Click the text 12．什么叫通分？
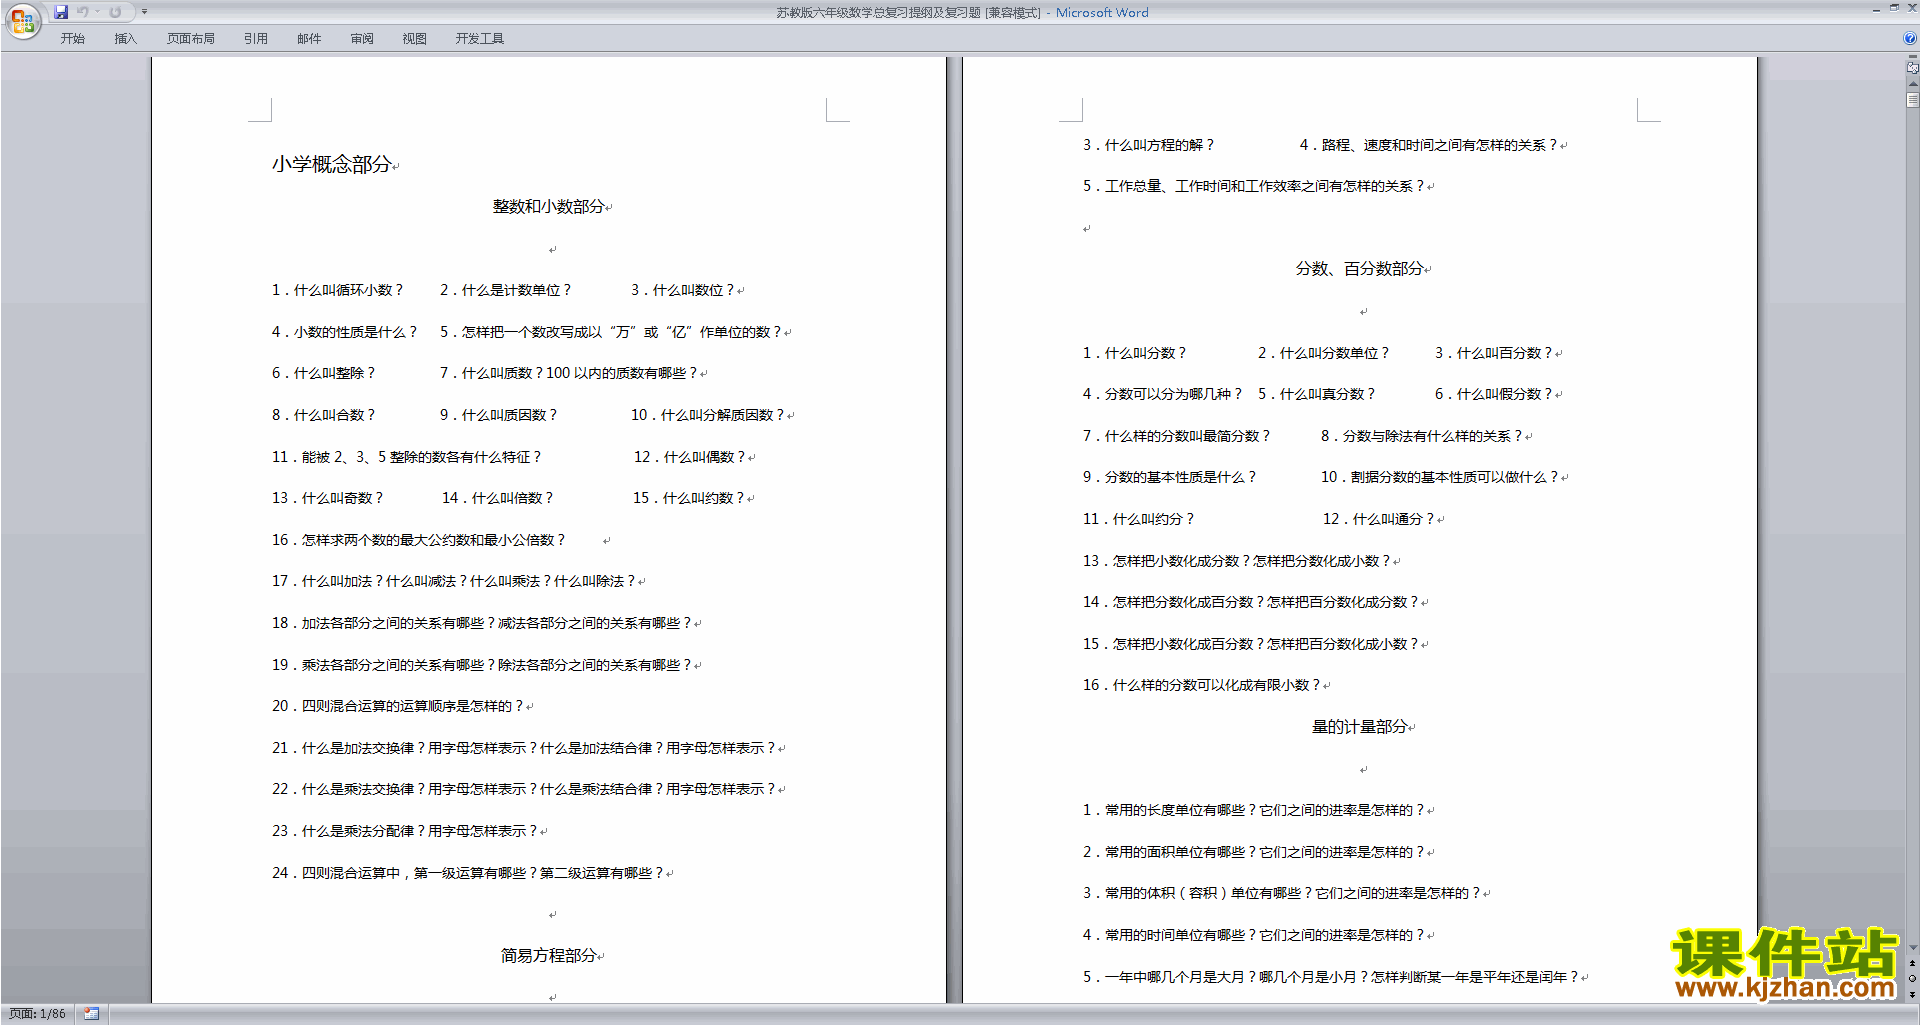1920x1025 pixels. click(1379, 519)
